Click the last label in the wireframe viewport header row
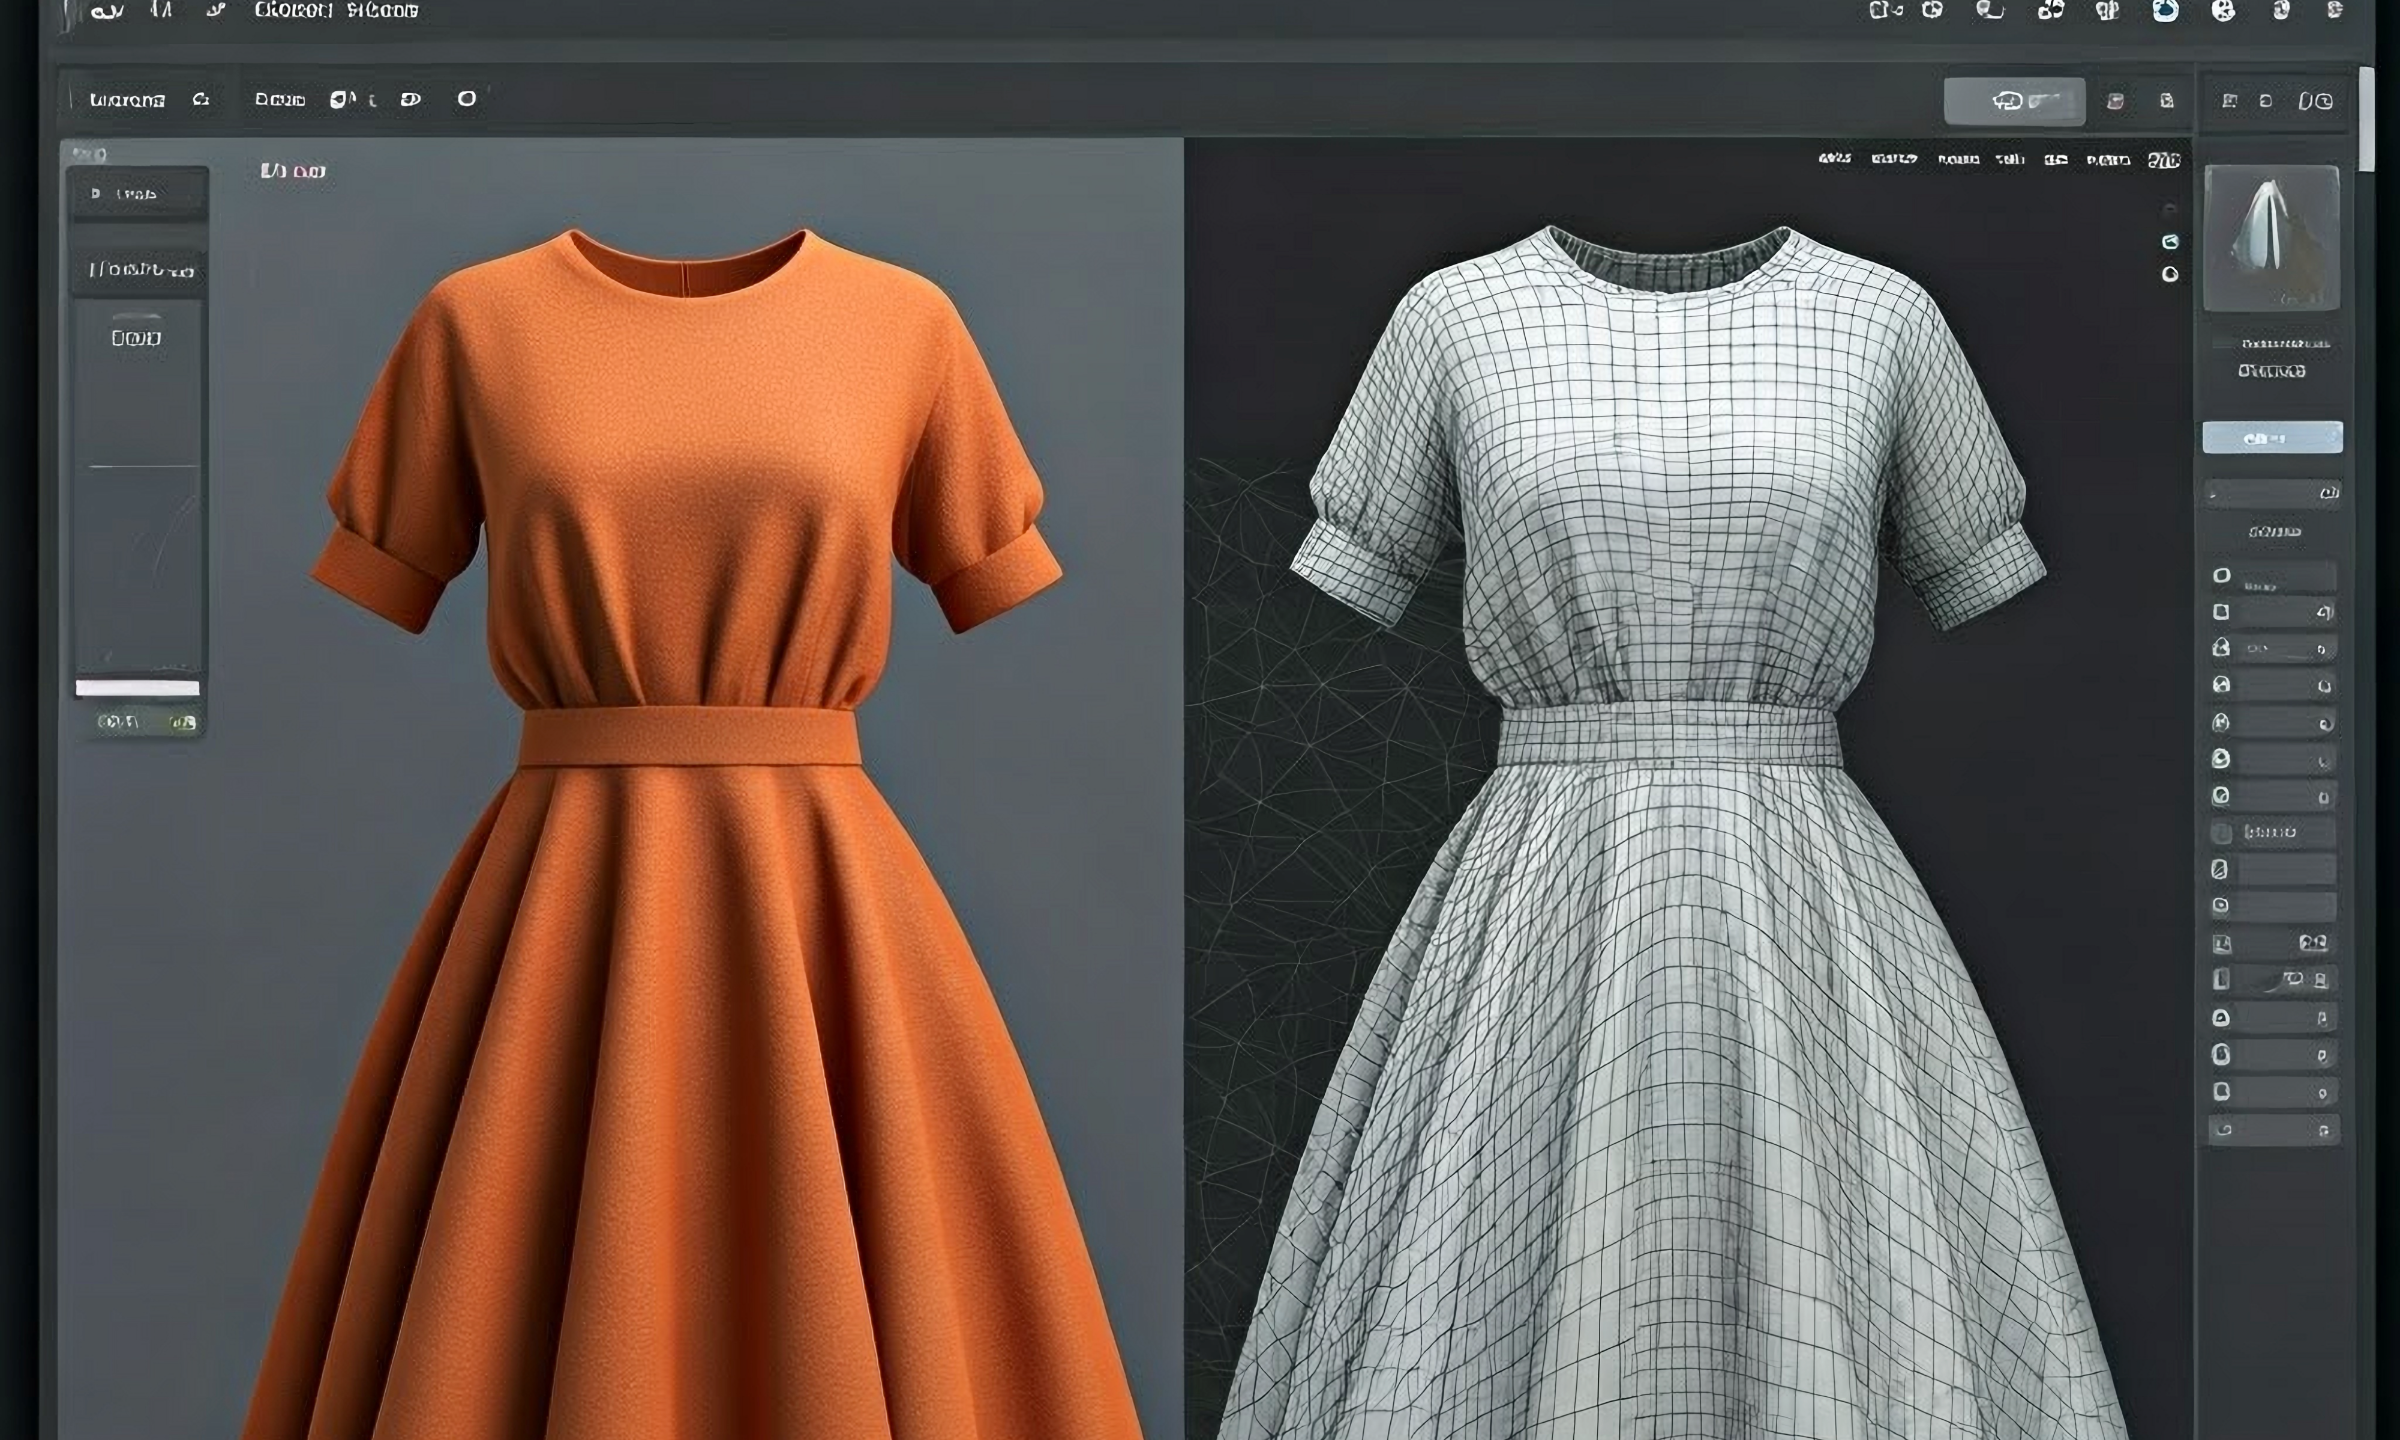This screenshot has width=2400, height=1440. point(2164,160)
